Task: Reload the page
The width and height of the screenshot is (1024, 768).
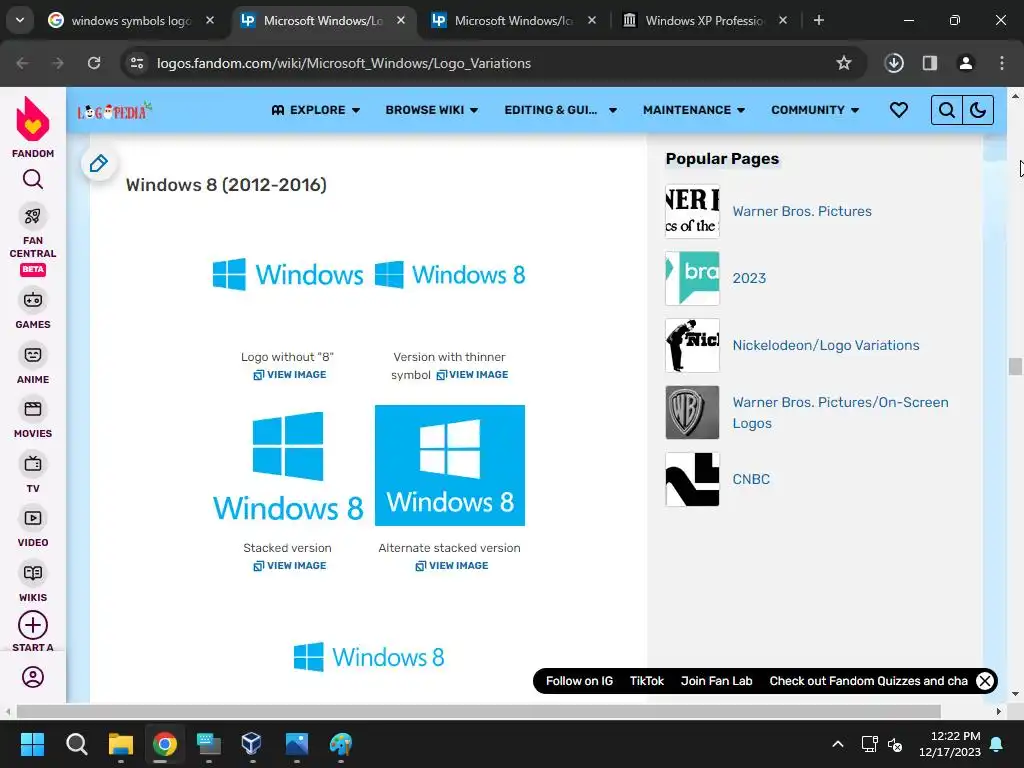Action: 94,63
